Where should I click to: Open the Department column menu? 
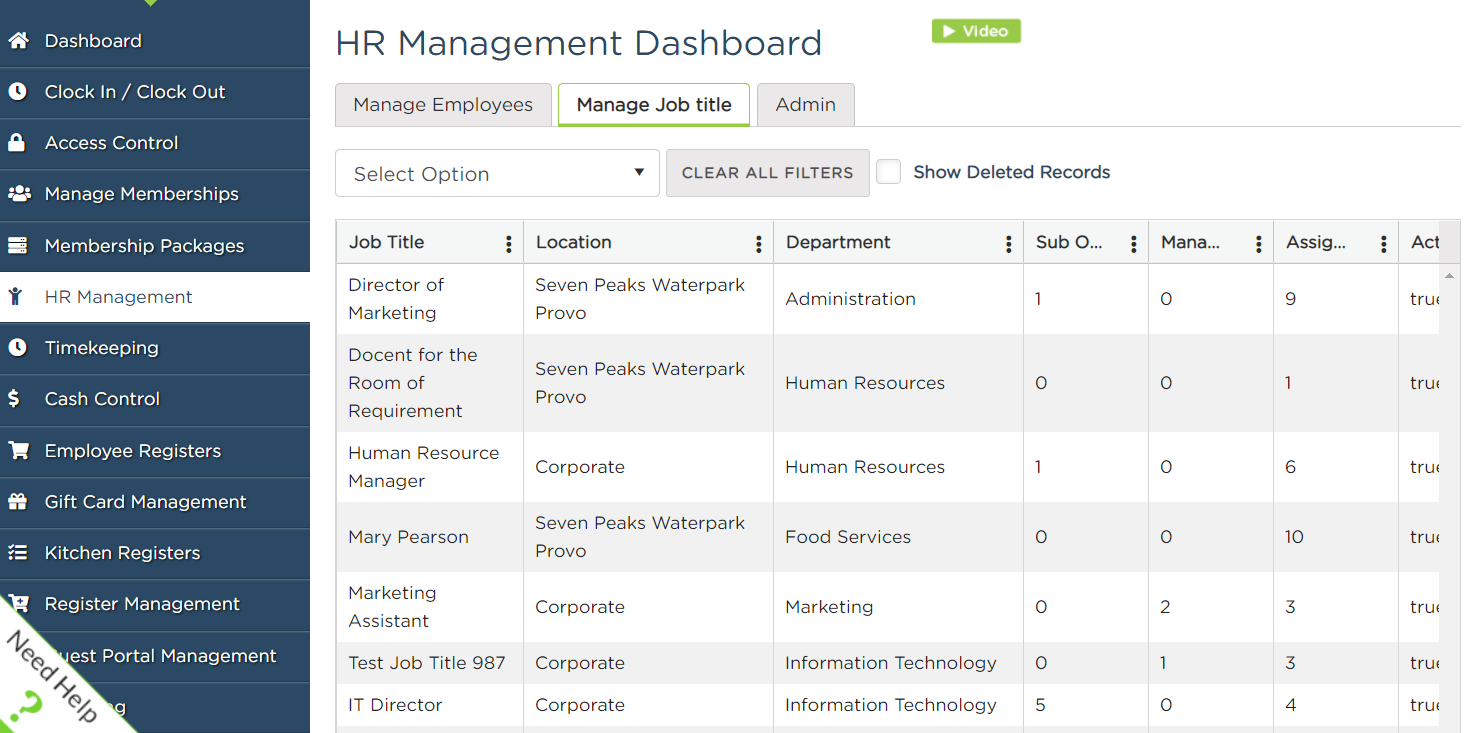(1008, 244)
